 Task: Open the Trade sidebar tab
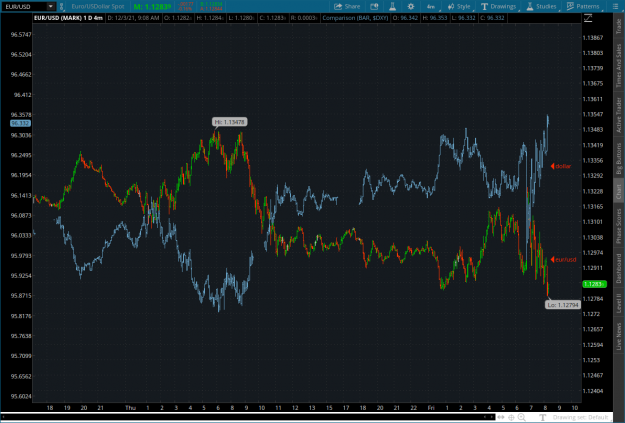coord(619,26)
